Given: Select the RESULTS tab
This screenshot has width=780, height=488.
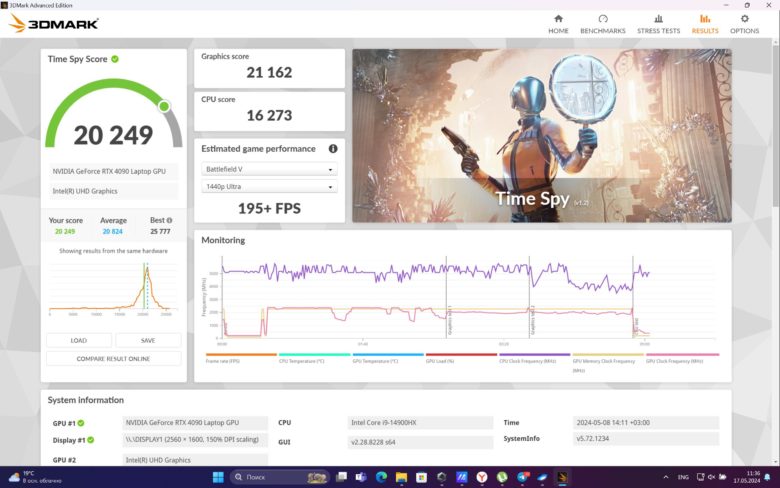Looking at the screenshot, I should coord(705,24).
